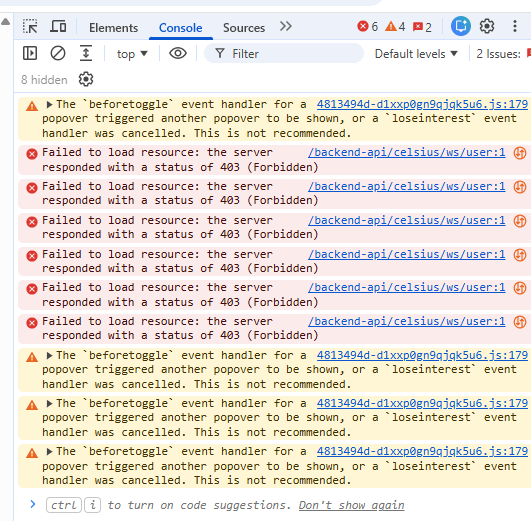This screenshot has width=531, height=521.
Task: Open the blue AI assistance icon
Action: pos(461,26)
